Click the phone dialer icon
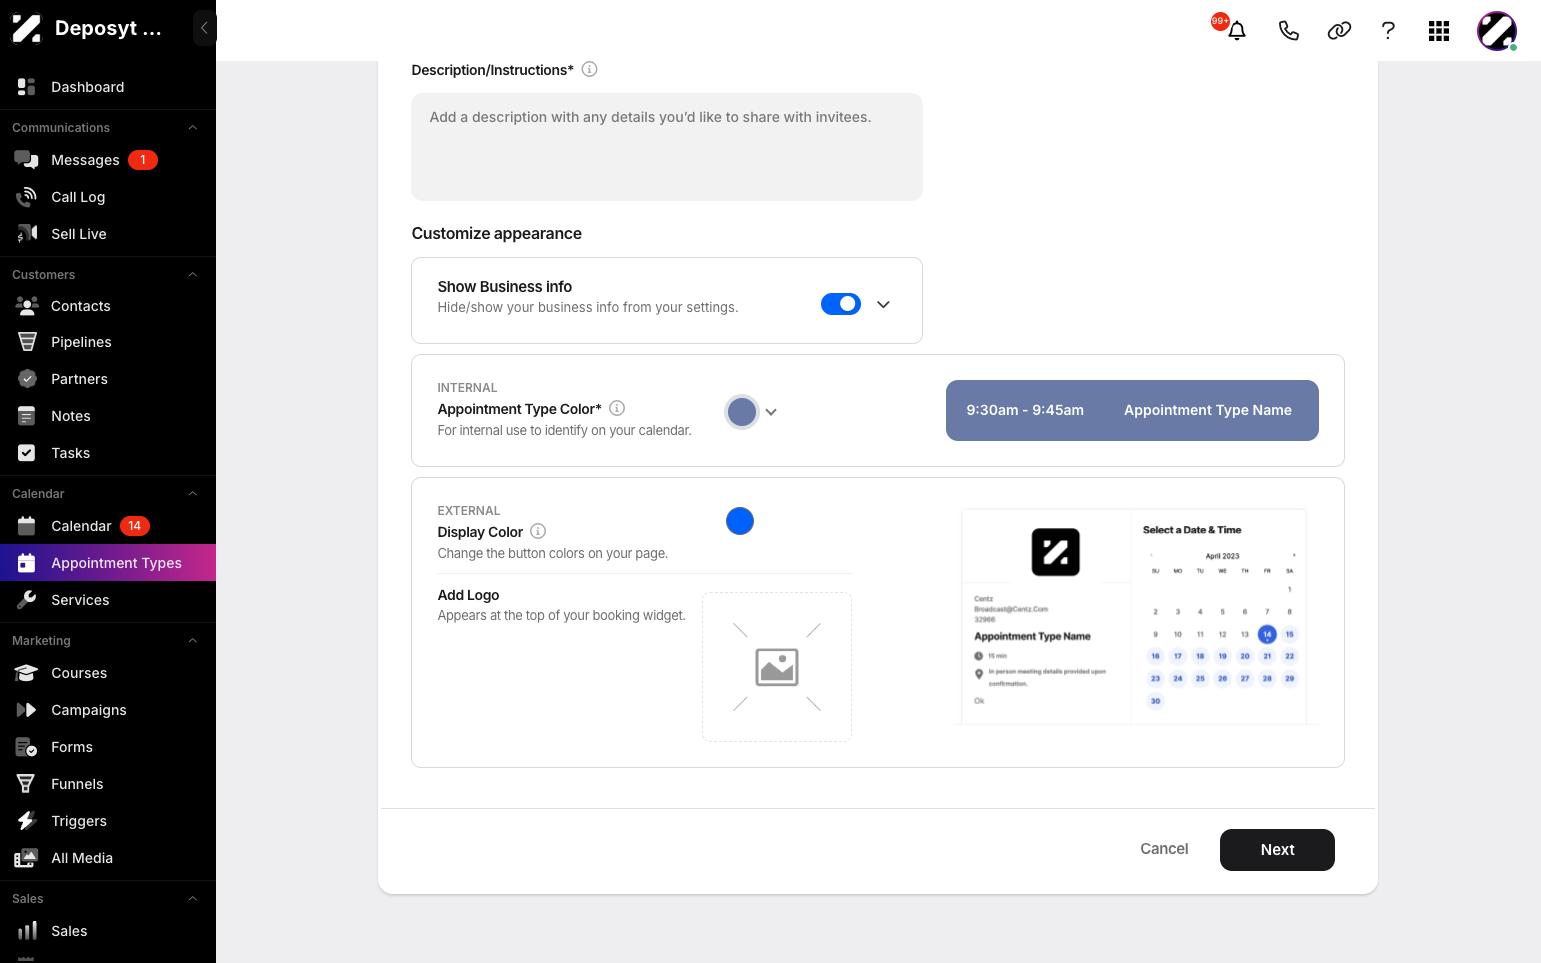This screenshot has height=963, width=1541. [1289, 31]
